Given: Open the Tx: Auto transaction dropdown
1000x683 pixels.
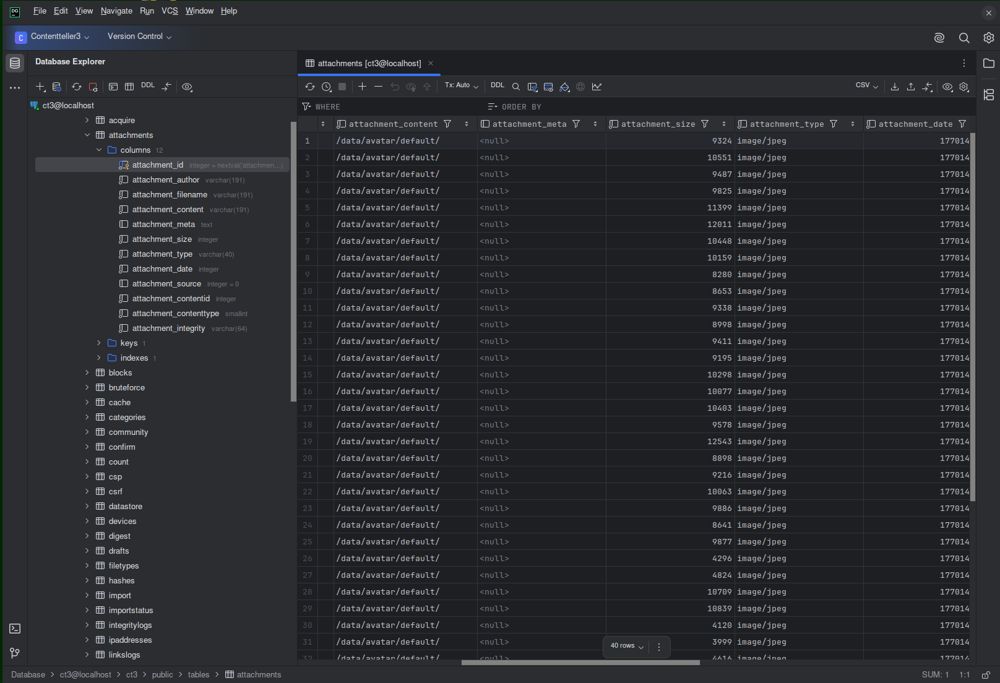Looking at the screenshot, I should [461, 85].
